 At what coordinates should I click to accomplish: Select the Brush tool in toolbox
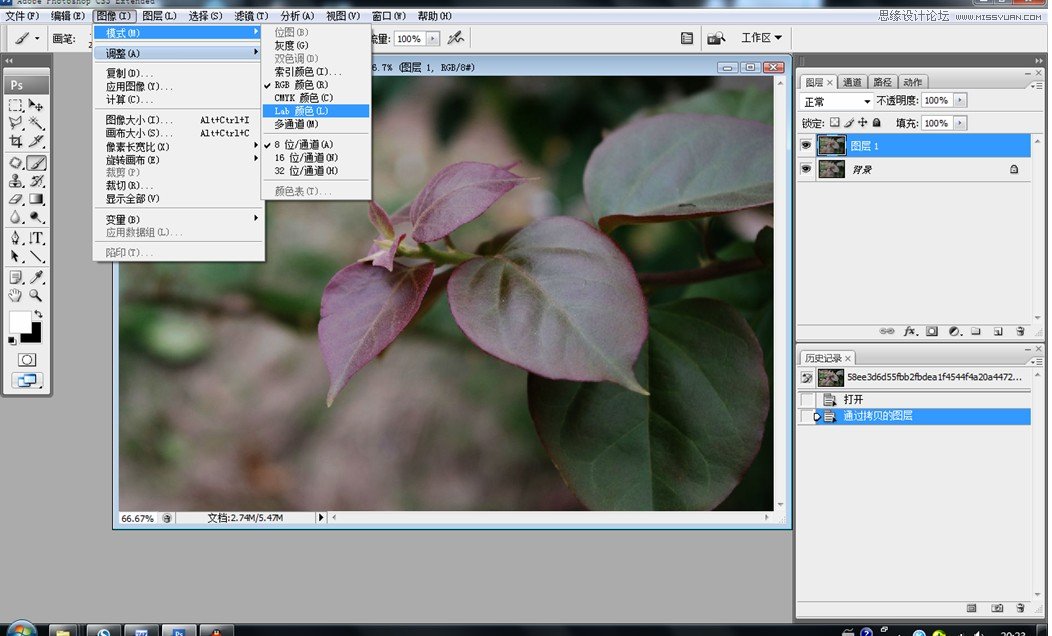36,163
